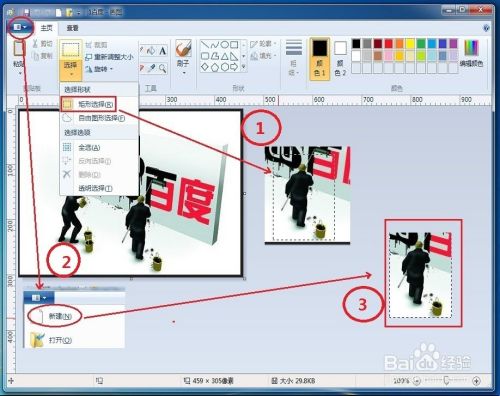Open 编辑颜色 edit colors dialog

(471, 53)
